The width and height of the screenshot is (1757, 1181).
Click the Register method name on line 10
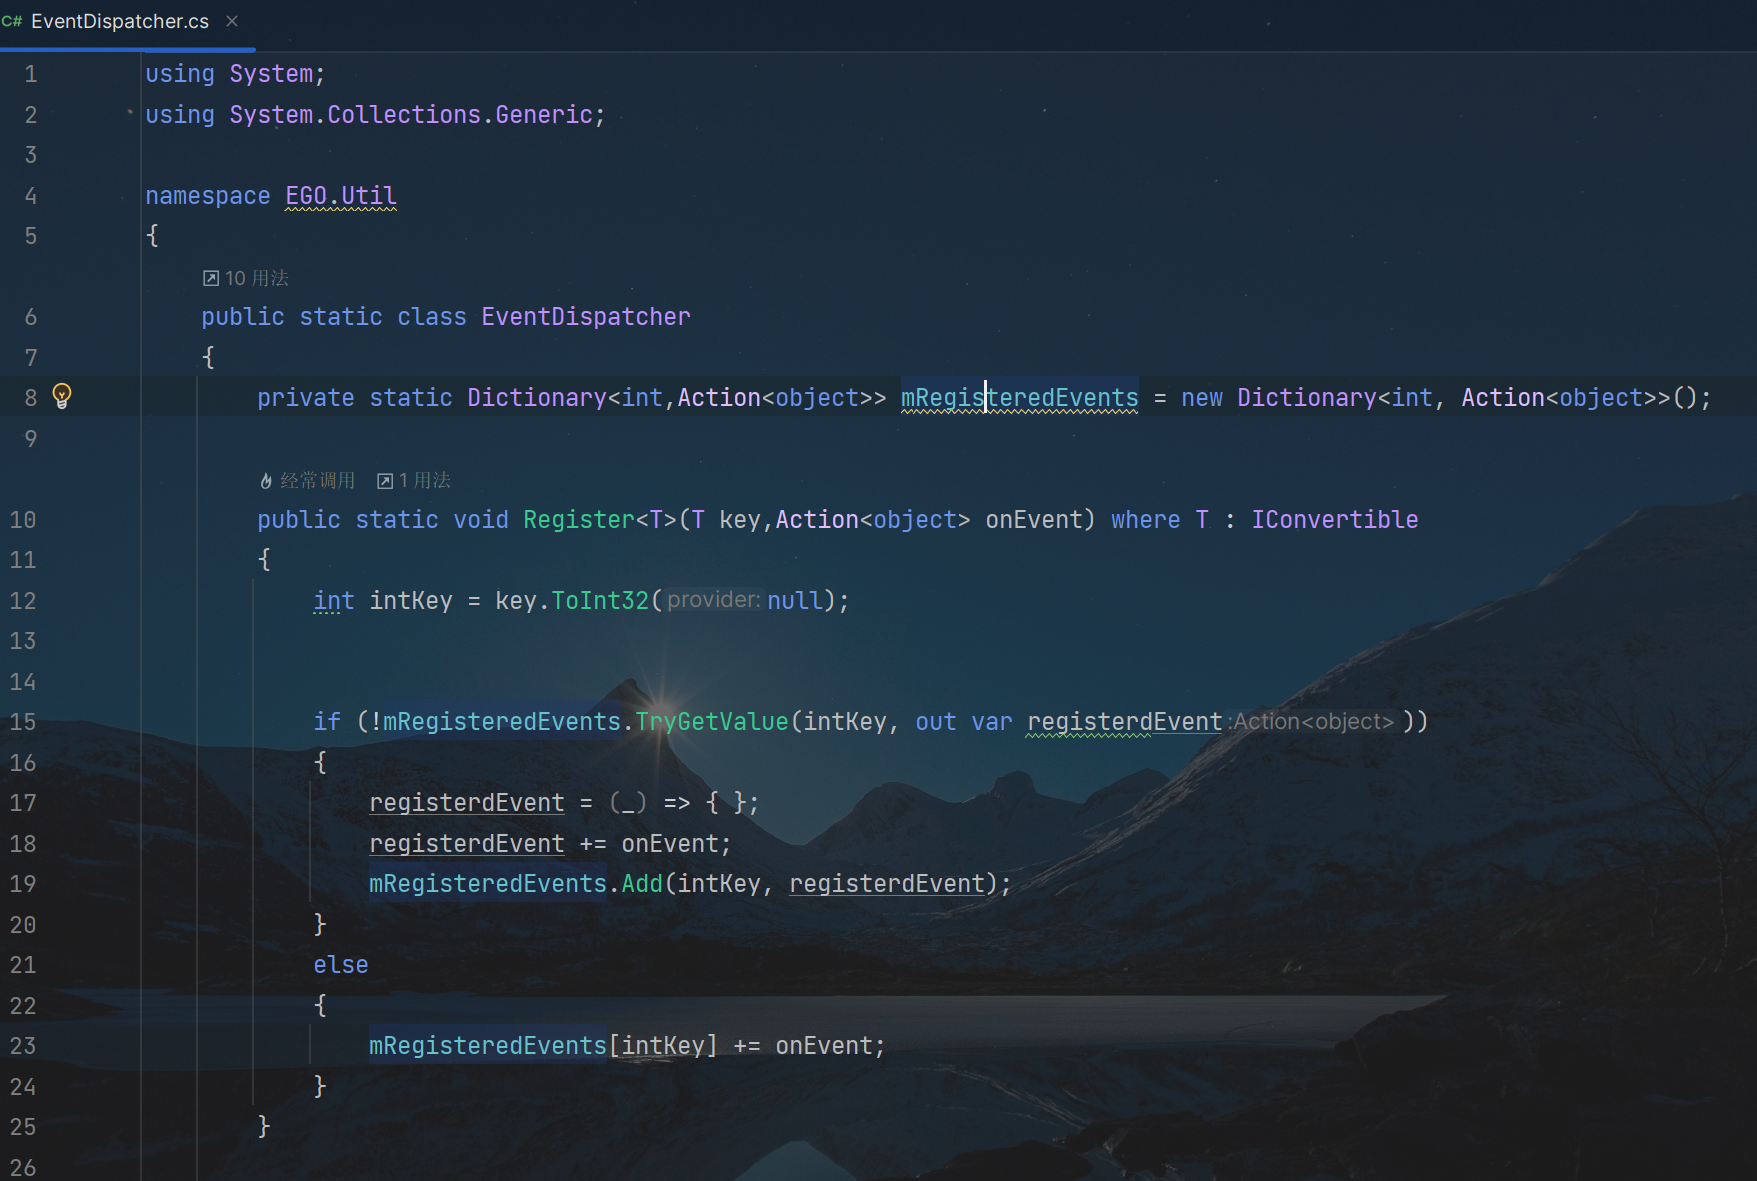pyautogui.click(x=579, y=520)
